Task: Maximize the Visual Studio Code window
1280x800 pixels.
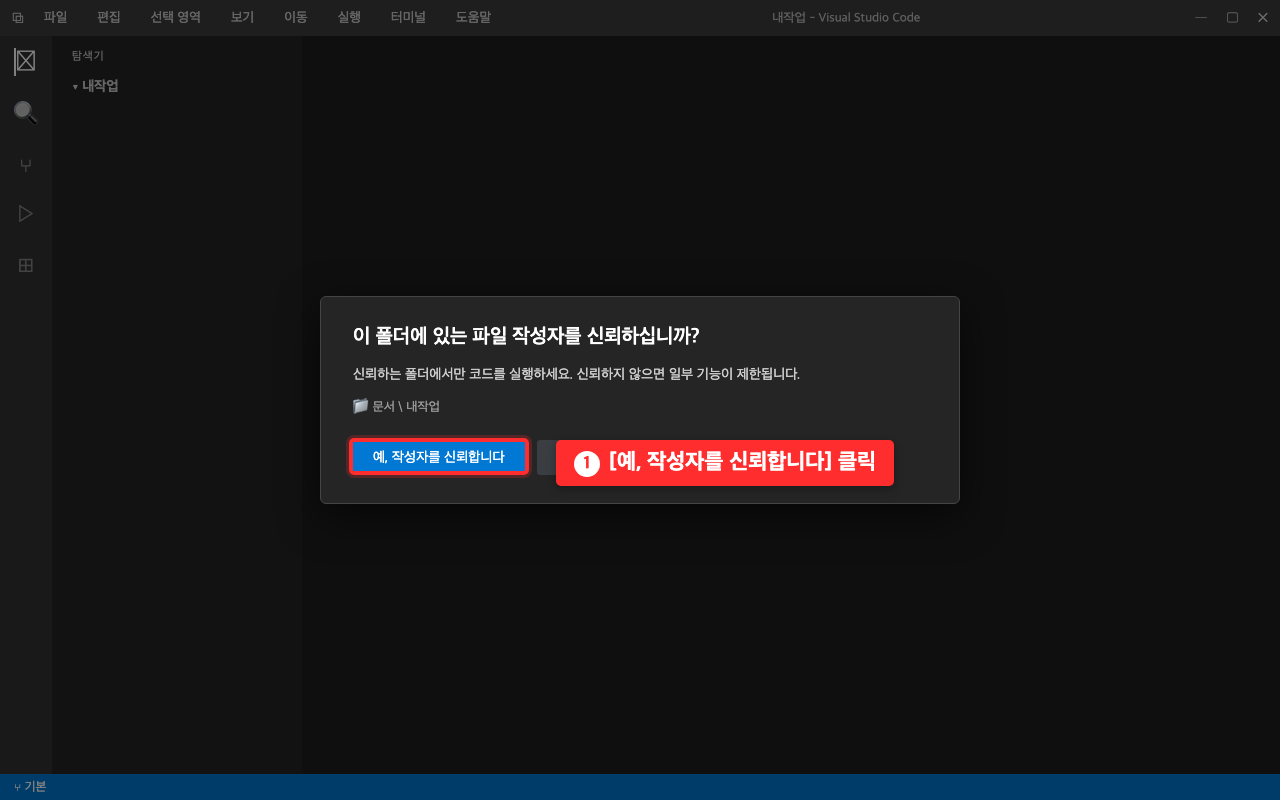Action: 1232,17
